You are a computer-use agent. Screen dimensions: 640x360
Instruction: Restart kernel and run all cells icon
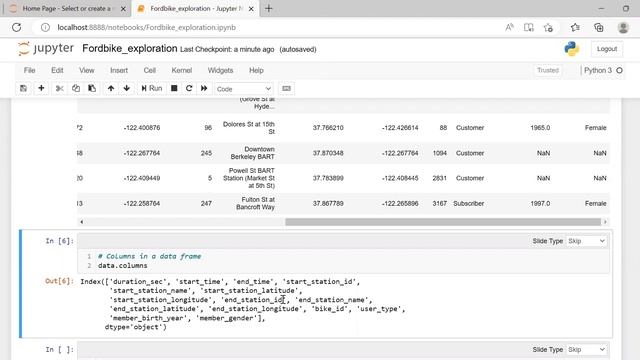(204, 88)
